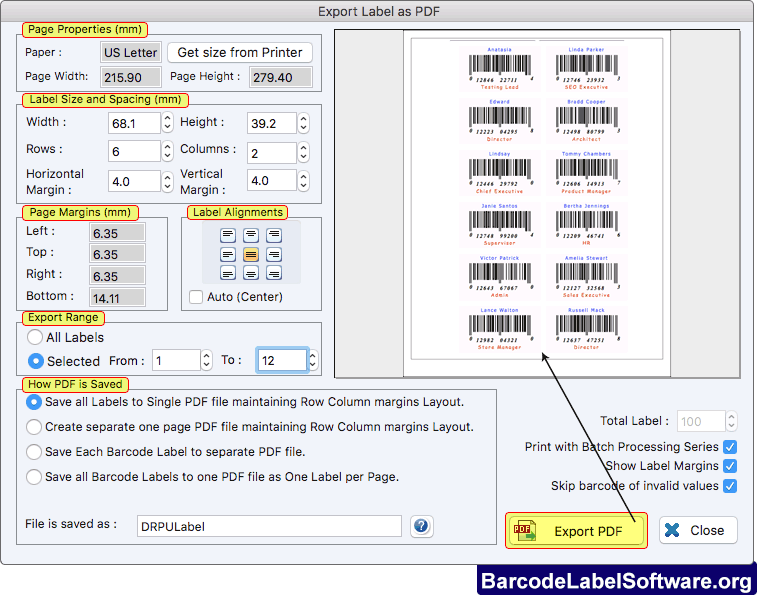Edit the Rows field

(x=135, y=151)
